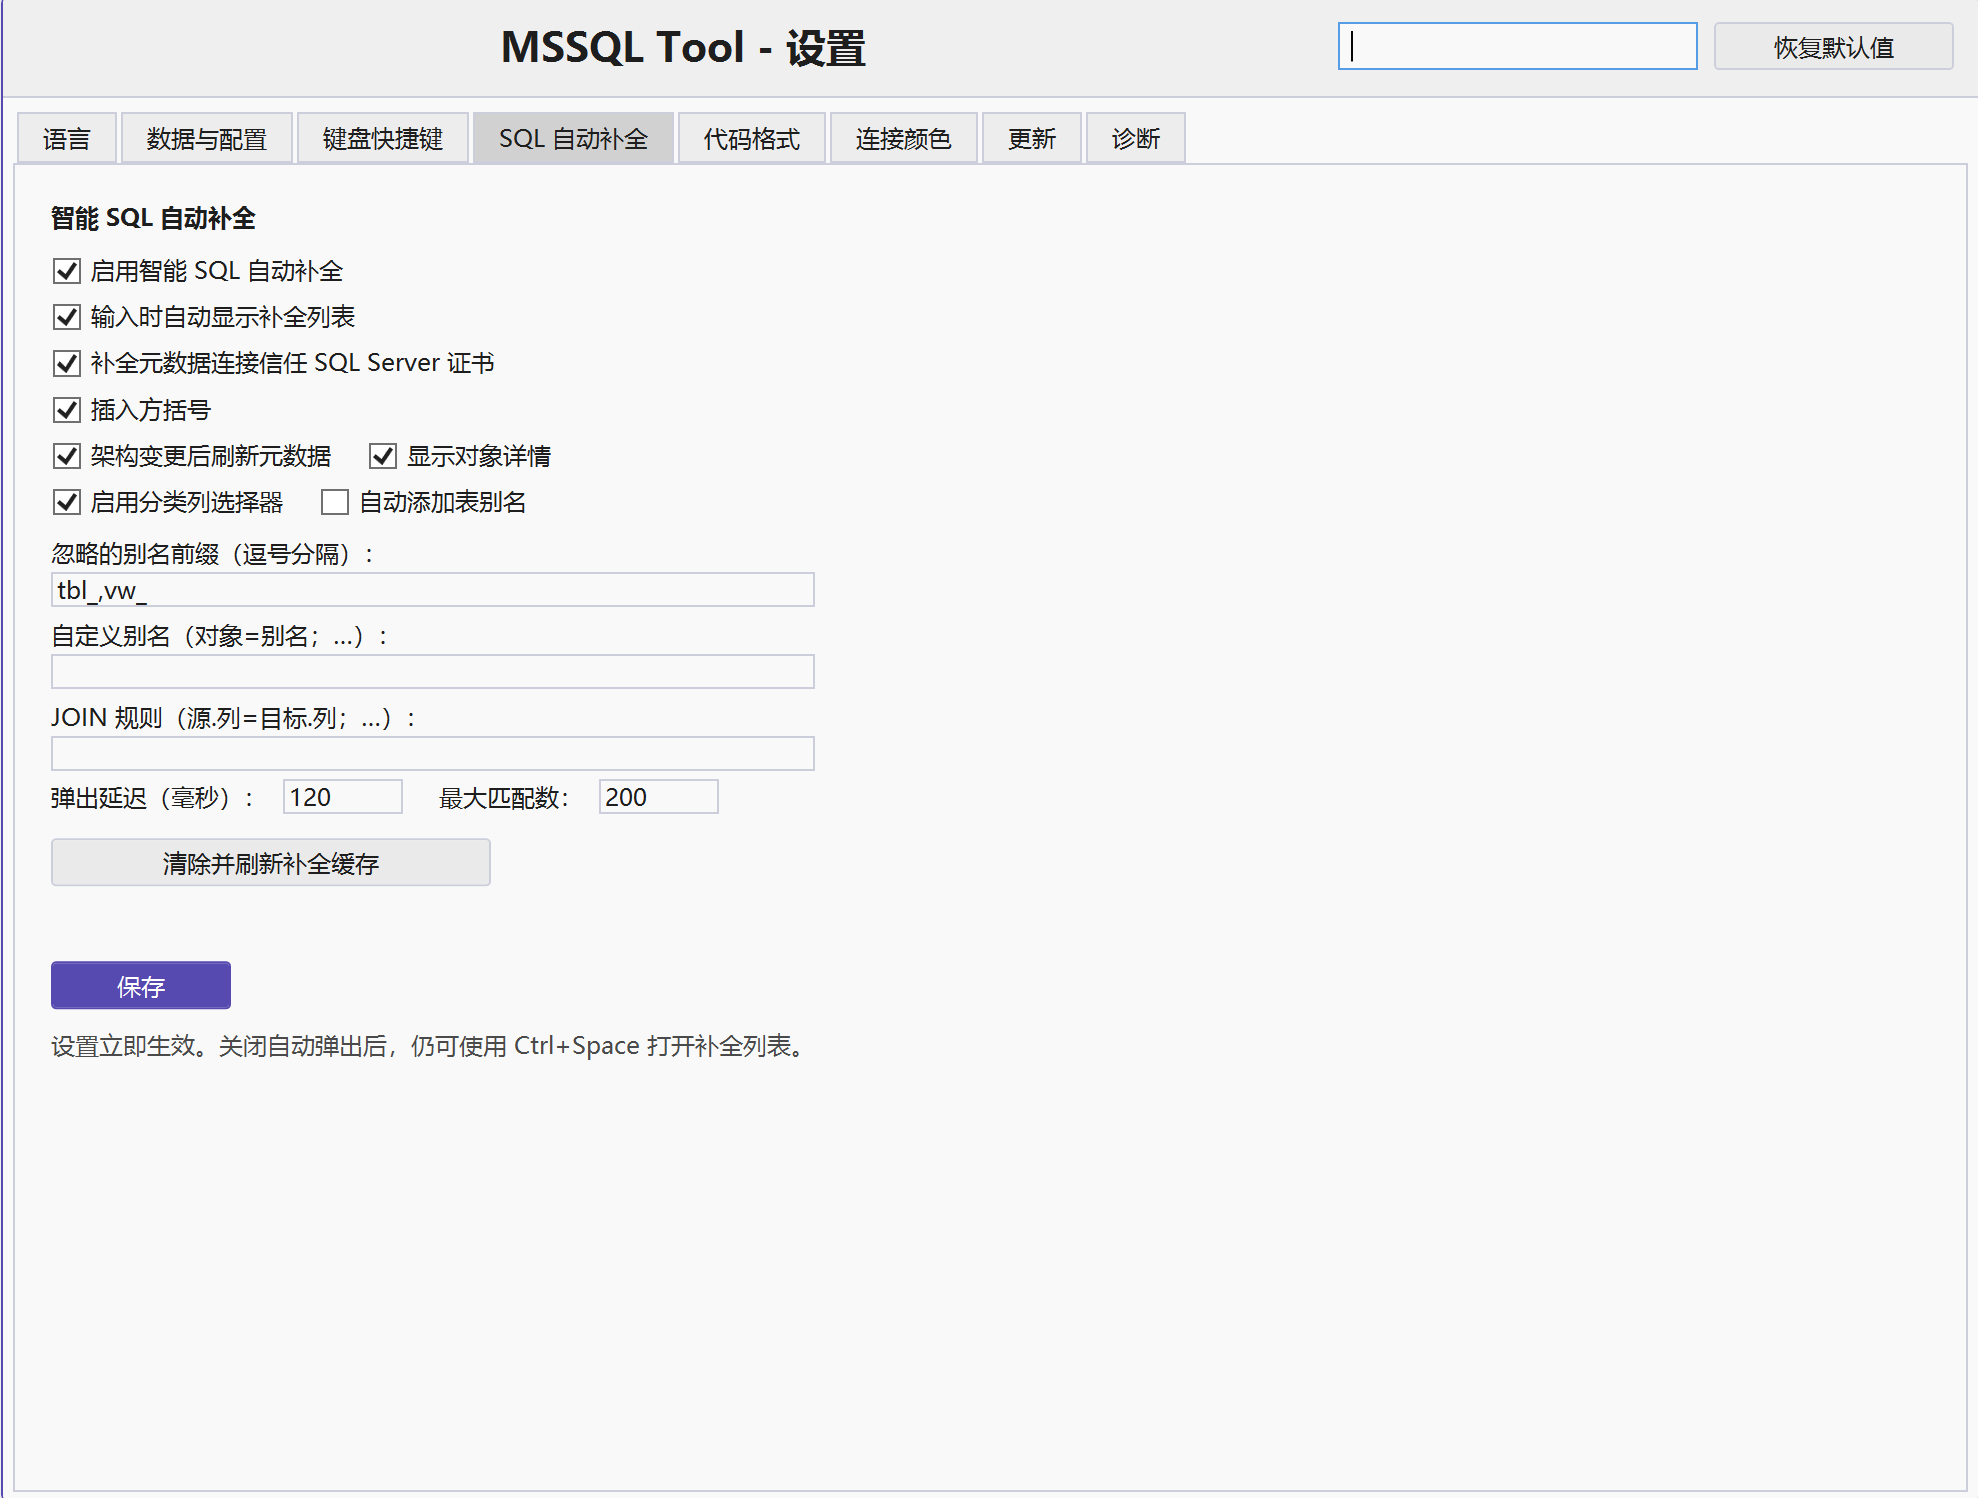Click the purple 保存 button
1978x1498 pixels.
pos(141,986)
